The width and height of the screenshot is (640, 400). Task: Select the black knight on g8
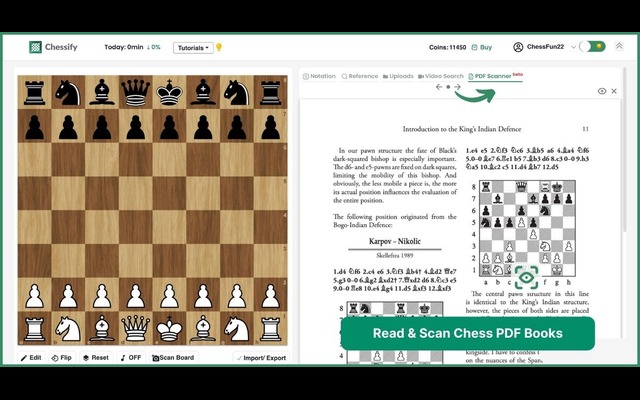237,92
